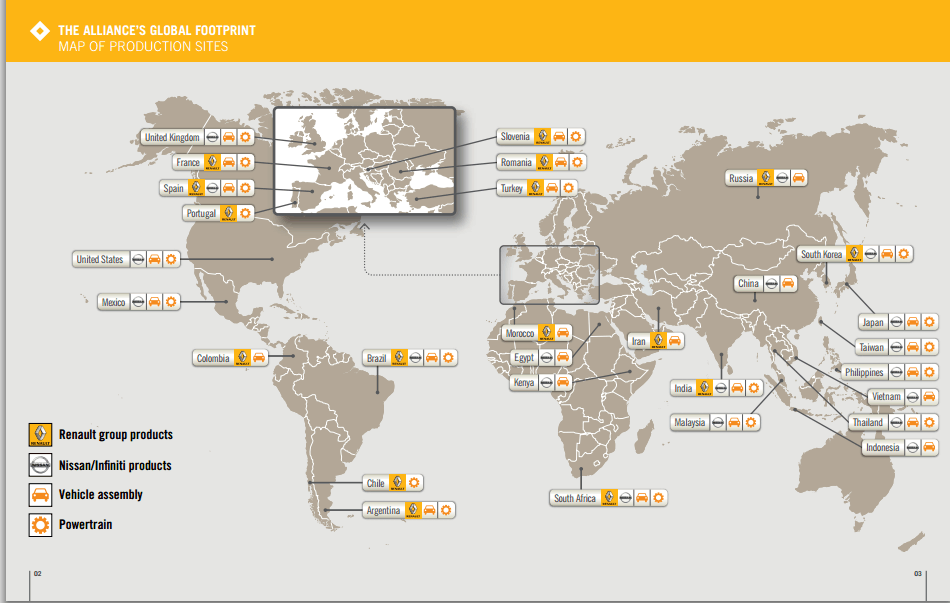This screenshot has width=950, height=603.
Task: Click the Renault logo on Portugal label
Action: click(228, 213)
